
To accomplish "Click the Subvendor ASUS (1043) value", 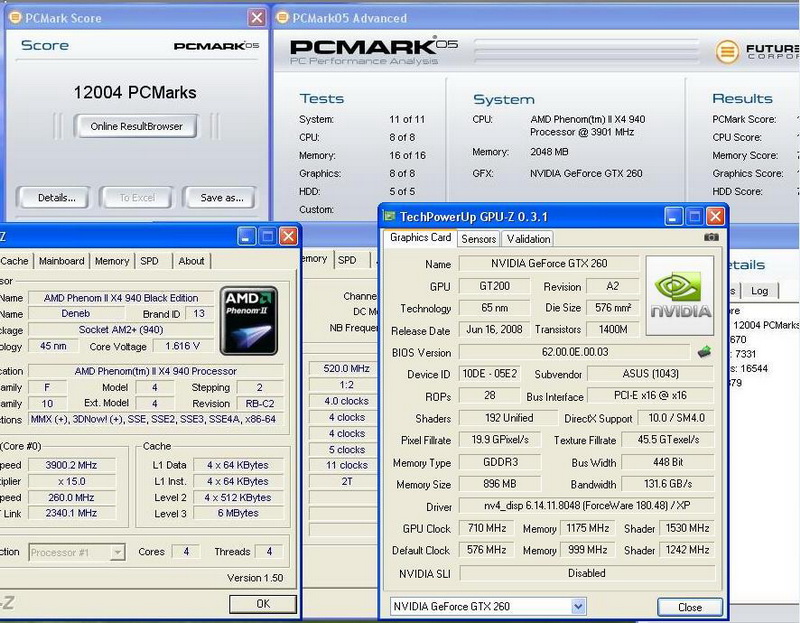I will (651, 373).
